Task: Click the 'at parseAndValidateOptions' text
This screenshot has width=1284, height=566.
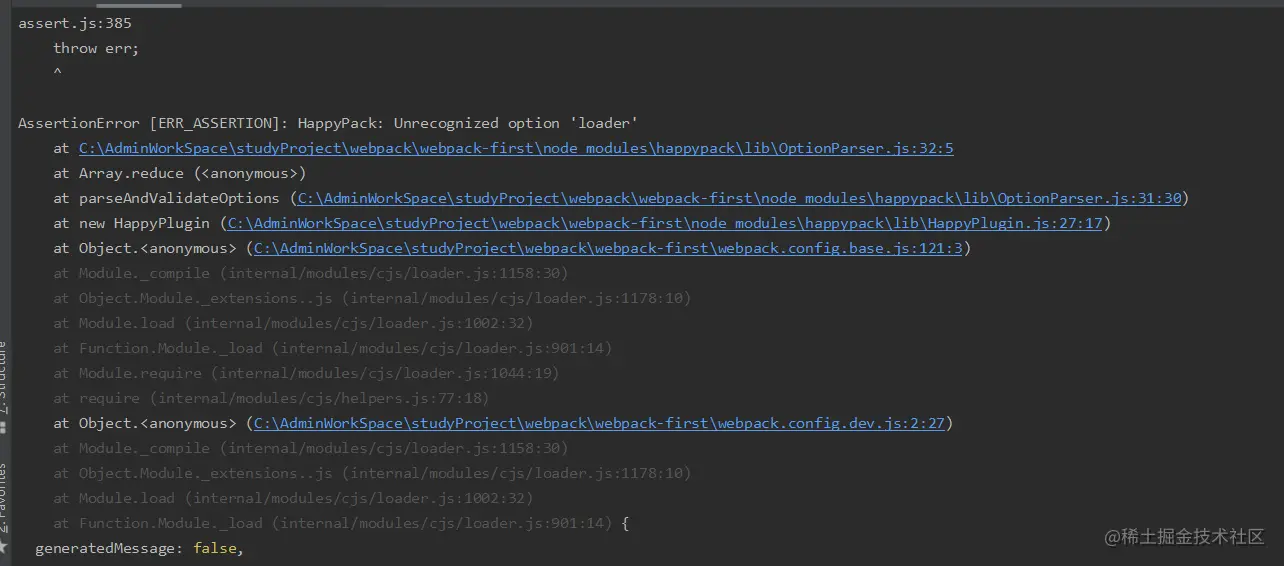Action: 167,198
